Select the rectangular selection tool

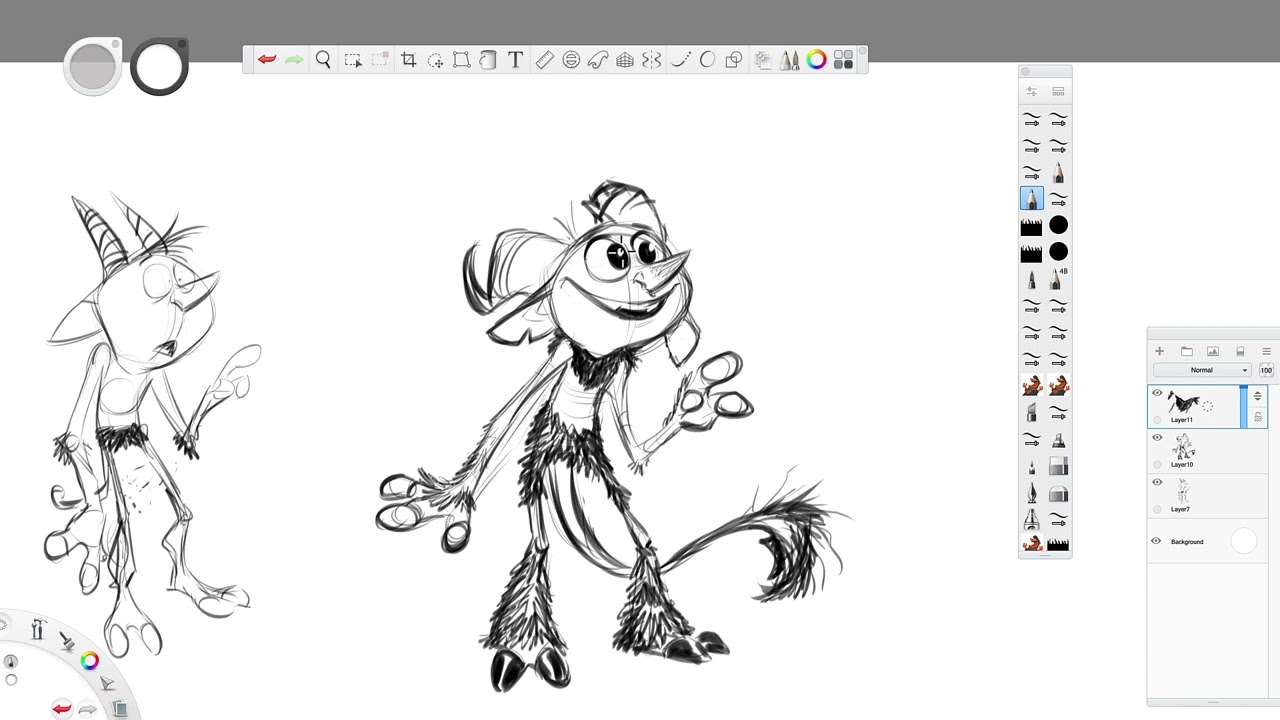pos(352,60)
